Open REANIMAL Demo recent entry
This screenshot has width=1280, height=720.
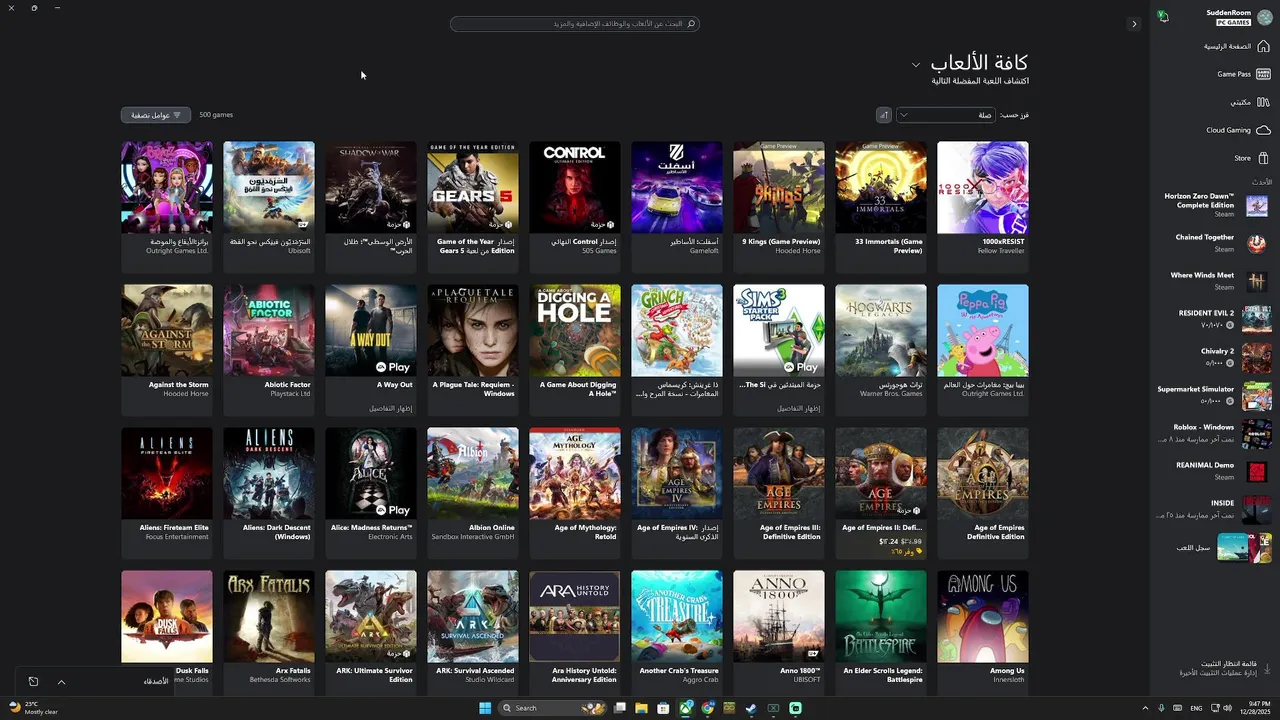click(1216, 471)
